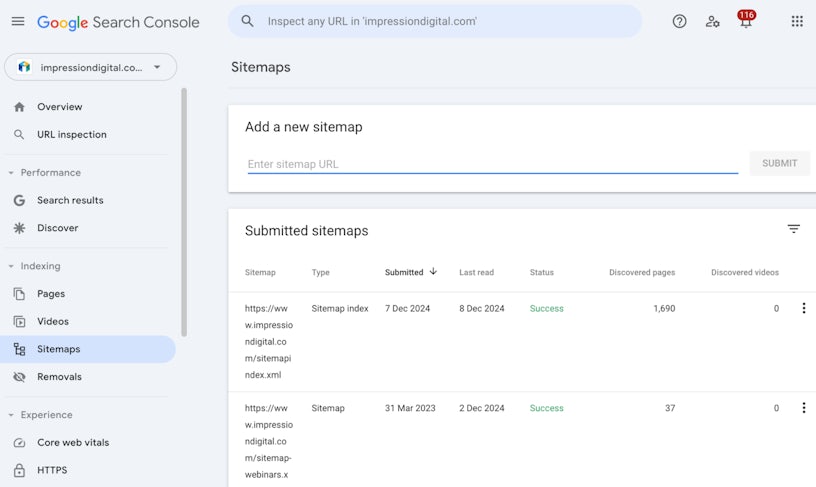The image size is (816, 487).
Task: Click the Help question mark icon
Action: point(679,21)
